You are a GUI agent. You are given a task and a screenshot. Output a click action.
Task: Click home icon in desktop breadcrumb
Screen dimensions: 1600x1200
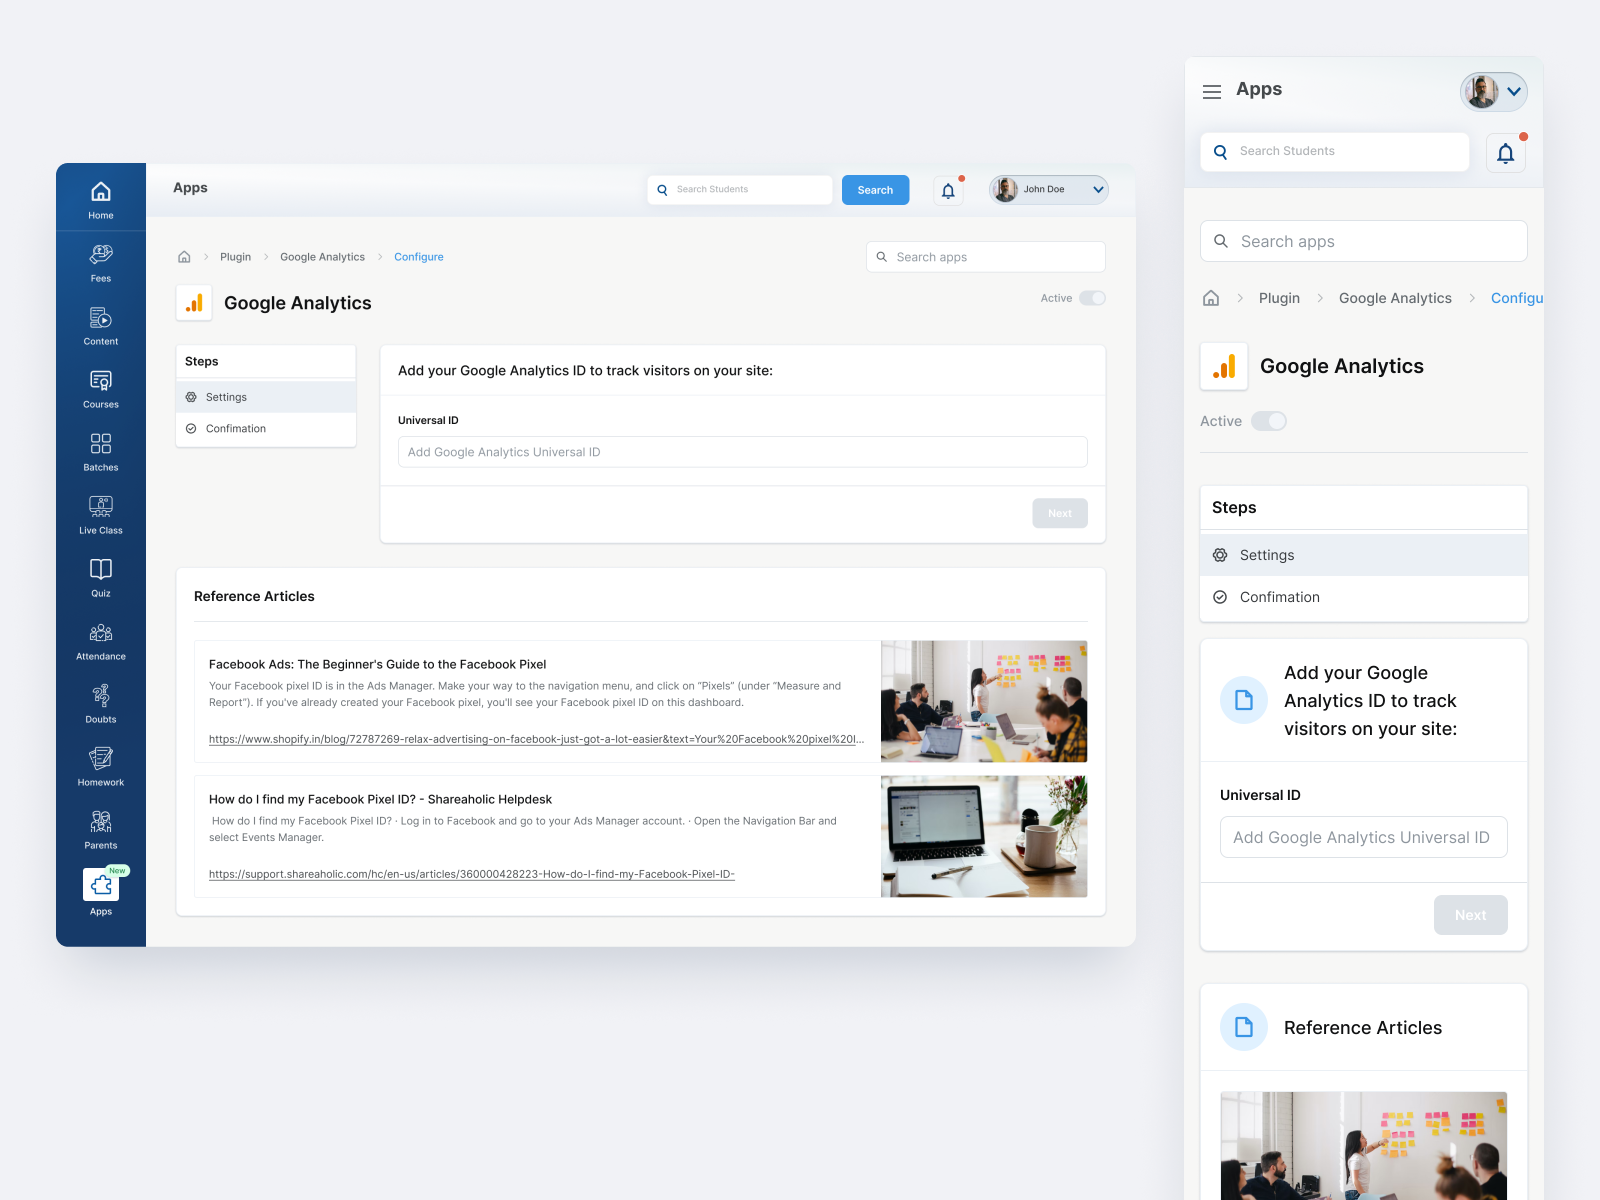click(x=184, y=257)
